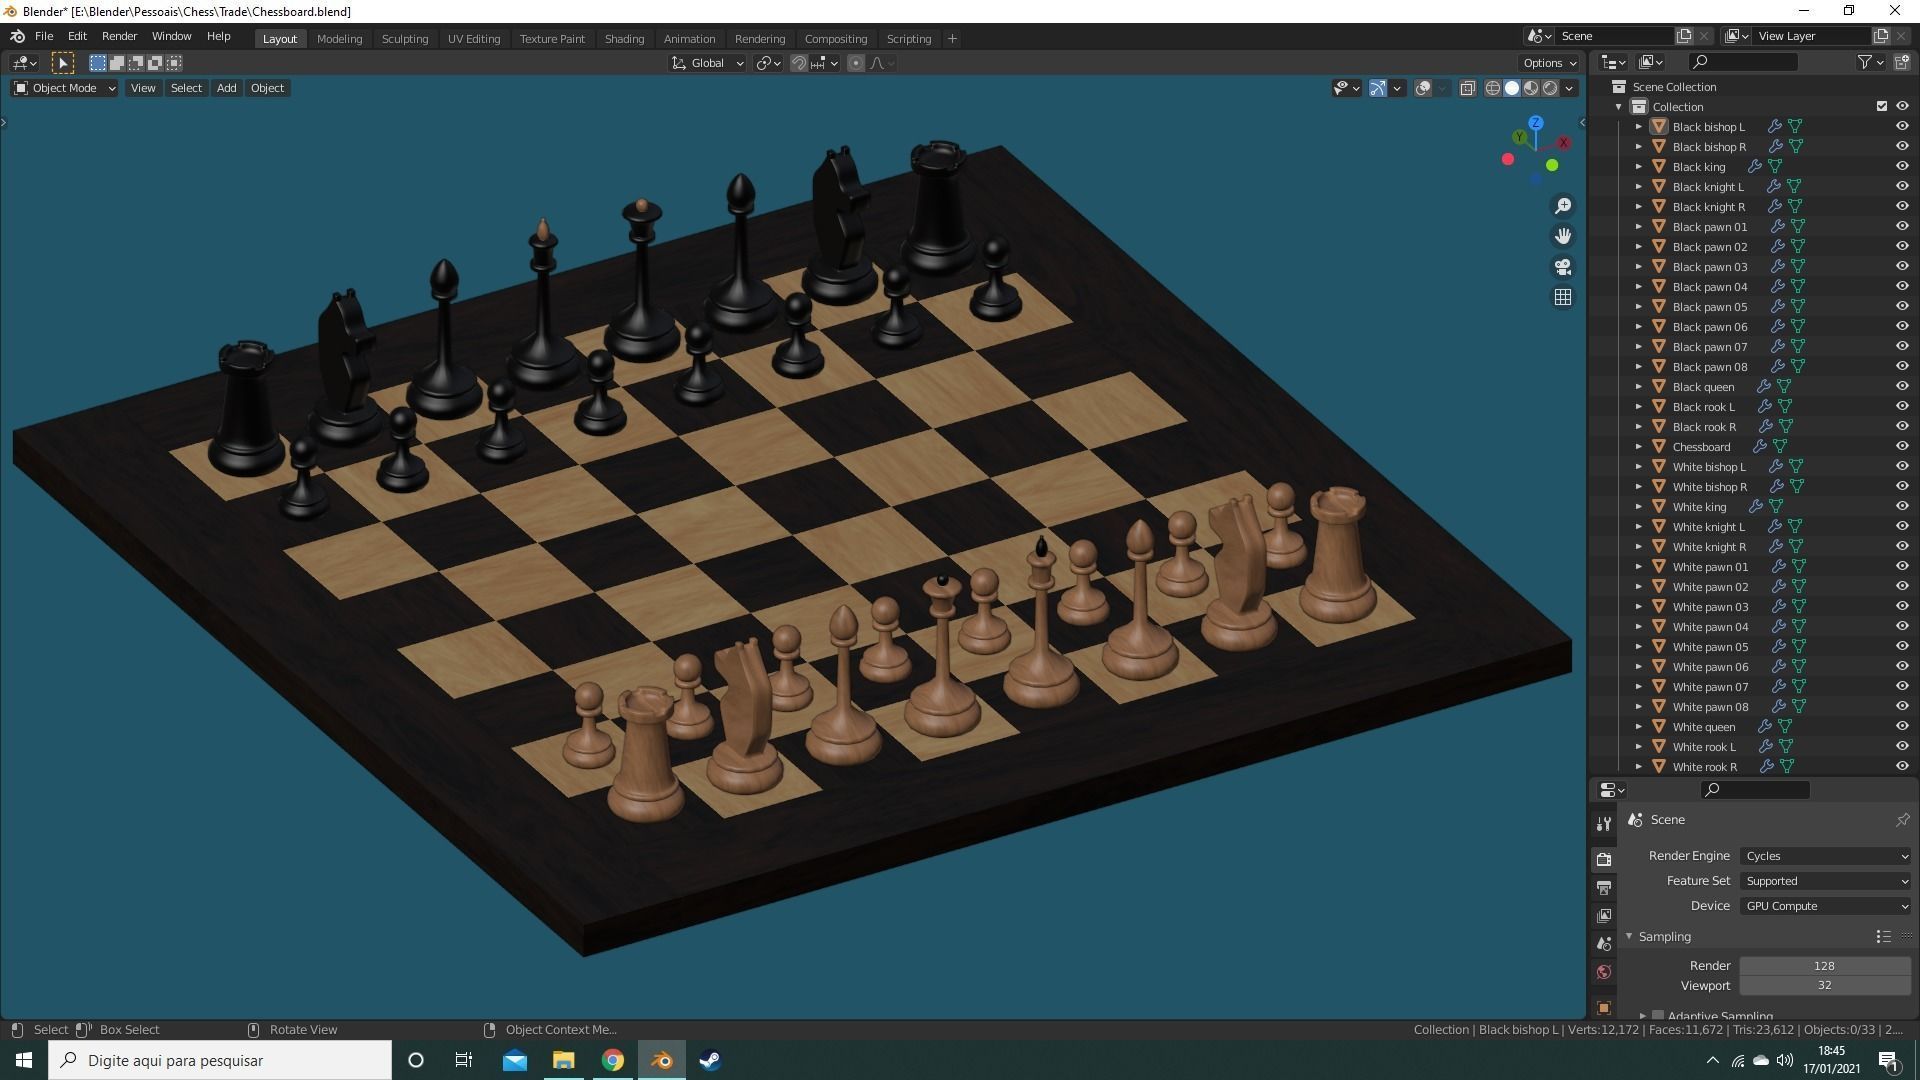Click the Z axis on the navigation gizmo
Image resolution: width=1920 pixels, height=1080 pixels.
pyautogui.click(x=1535, y=123)
